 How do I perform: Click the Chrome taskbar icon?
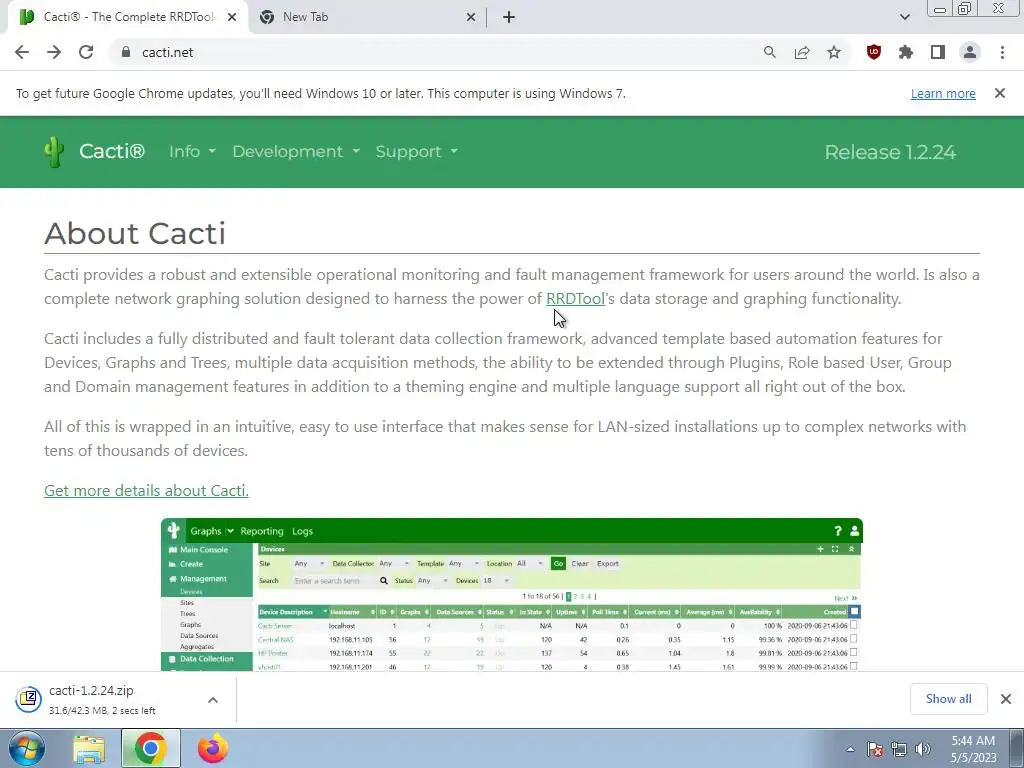pos(150,748)
